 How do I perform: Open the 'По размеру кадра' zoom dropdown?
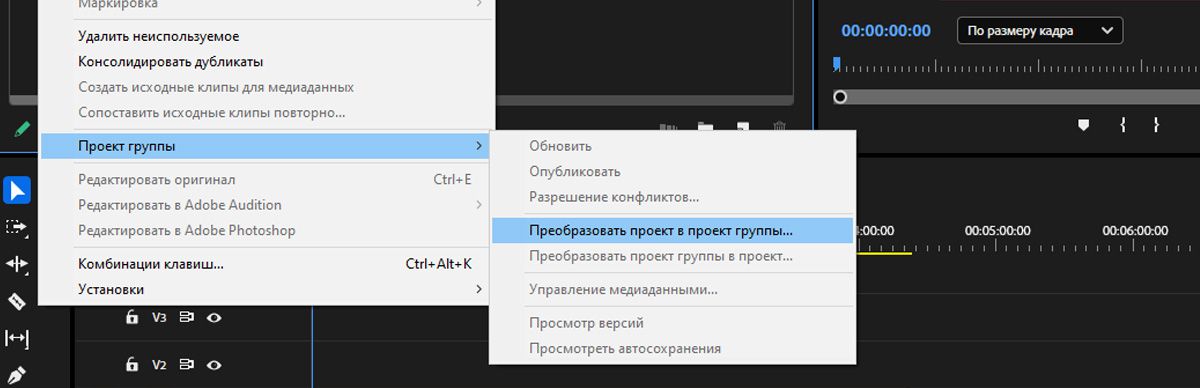1040,31
